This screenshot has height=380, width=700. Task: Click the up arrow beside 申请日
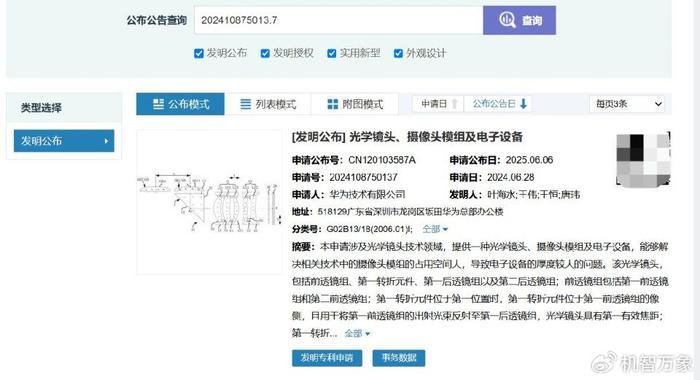tap(454, 104)
